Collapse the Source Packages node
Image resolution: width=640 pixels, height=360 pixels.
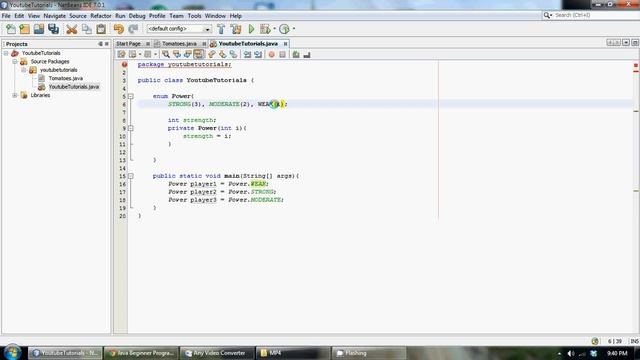point(15,62)
